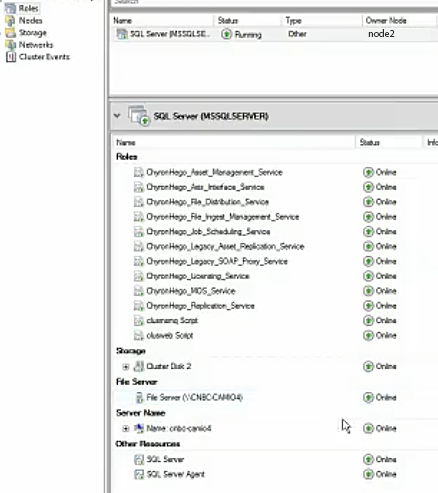This screenshot has height=493, width=438.
Task: Click icon beside ChyronHego_Asset_Management_Service
Action: point(139,172)
